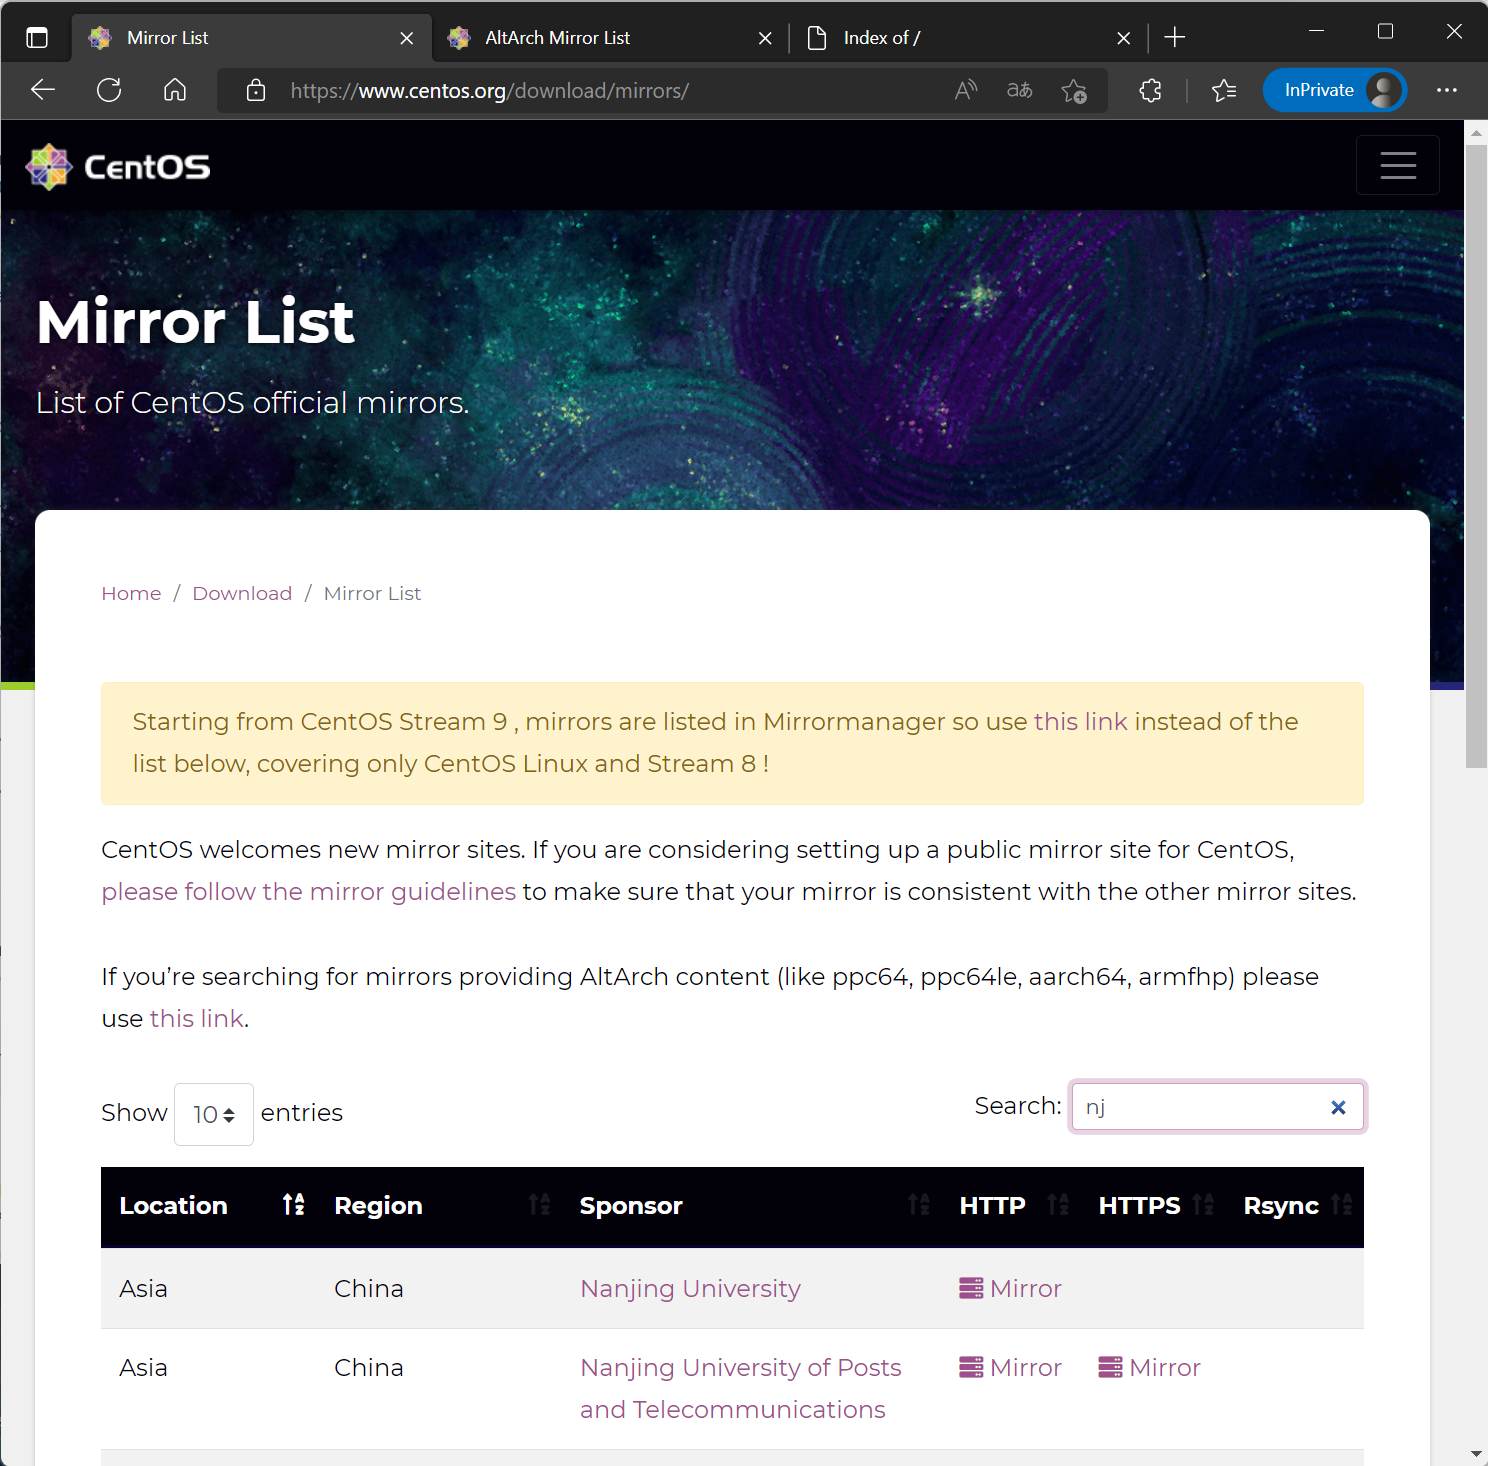This screenshot has width=1488, height=1466.
Task: Open the Favorites list
Action: click(x=1224, y=90)
